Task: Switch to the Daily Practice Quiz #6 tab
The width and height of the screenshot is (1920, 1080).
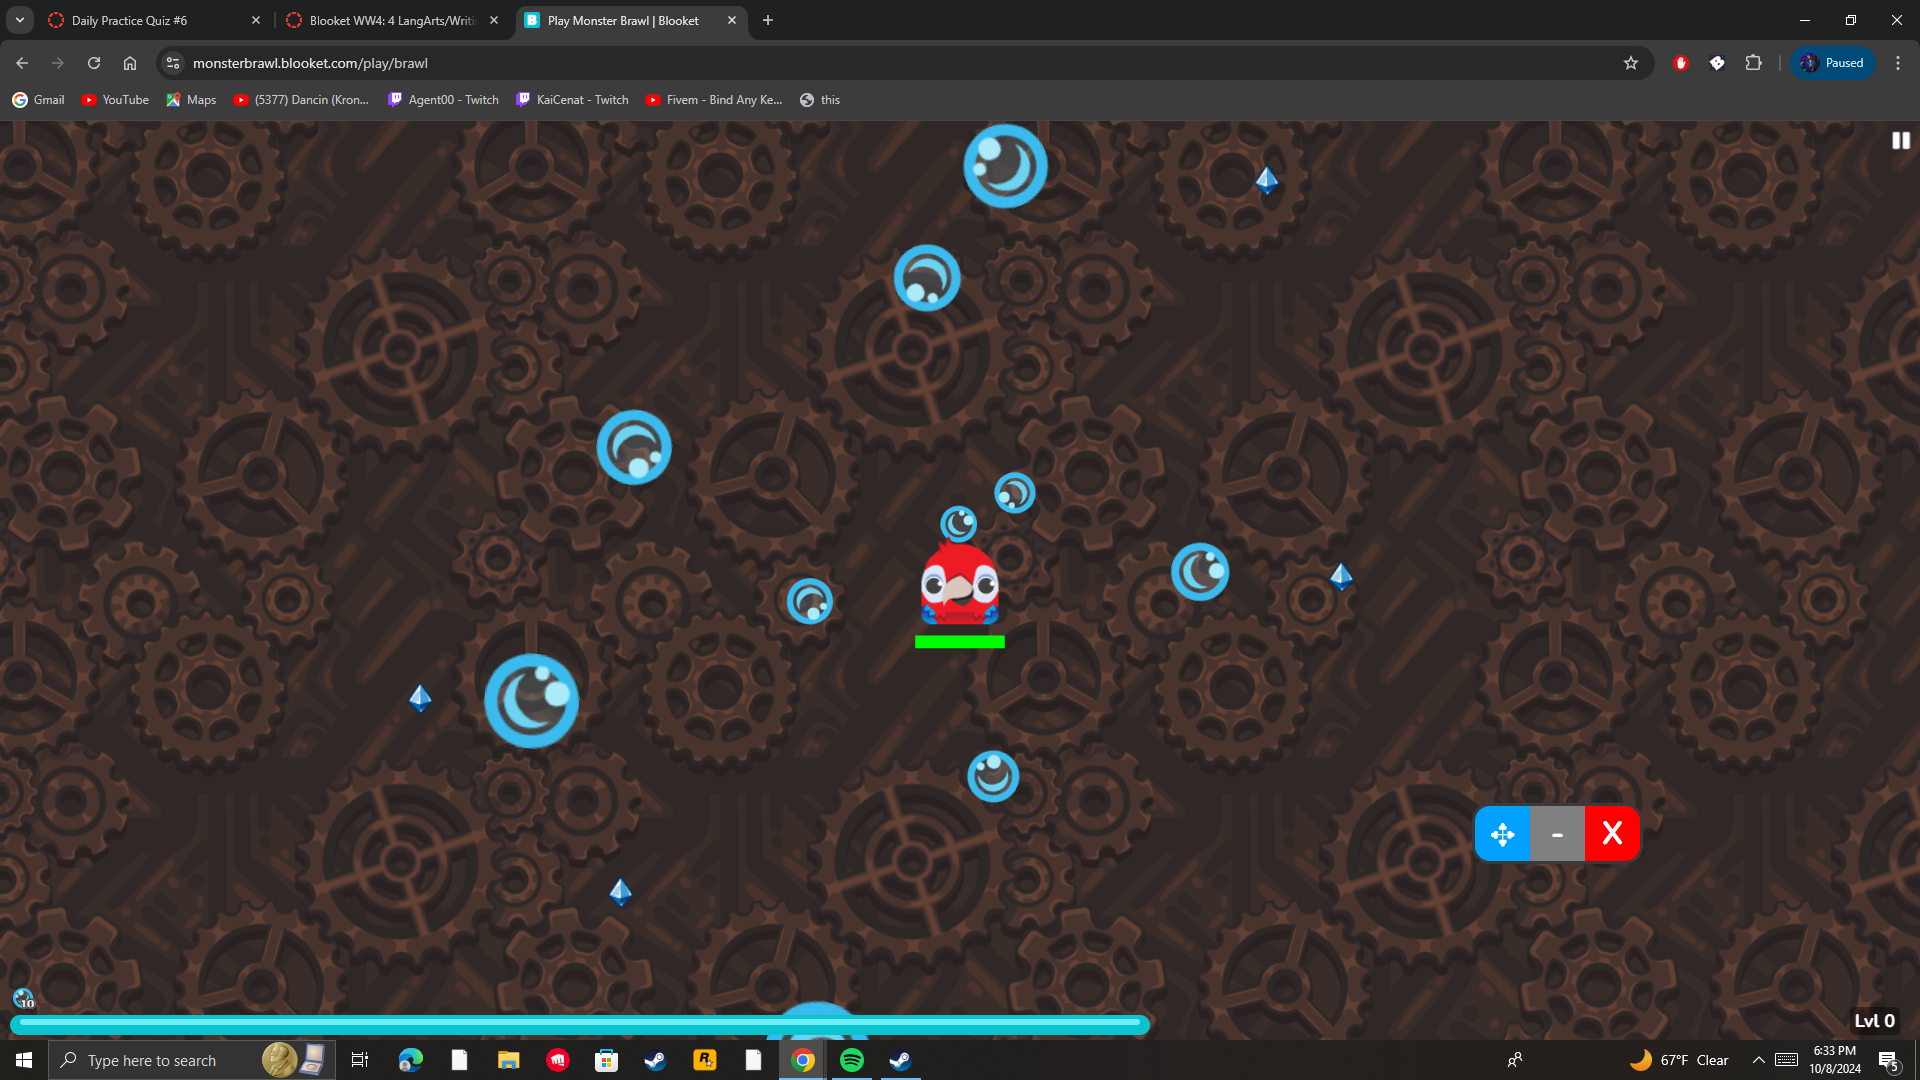Action: [130, 20]
